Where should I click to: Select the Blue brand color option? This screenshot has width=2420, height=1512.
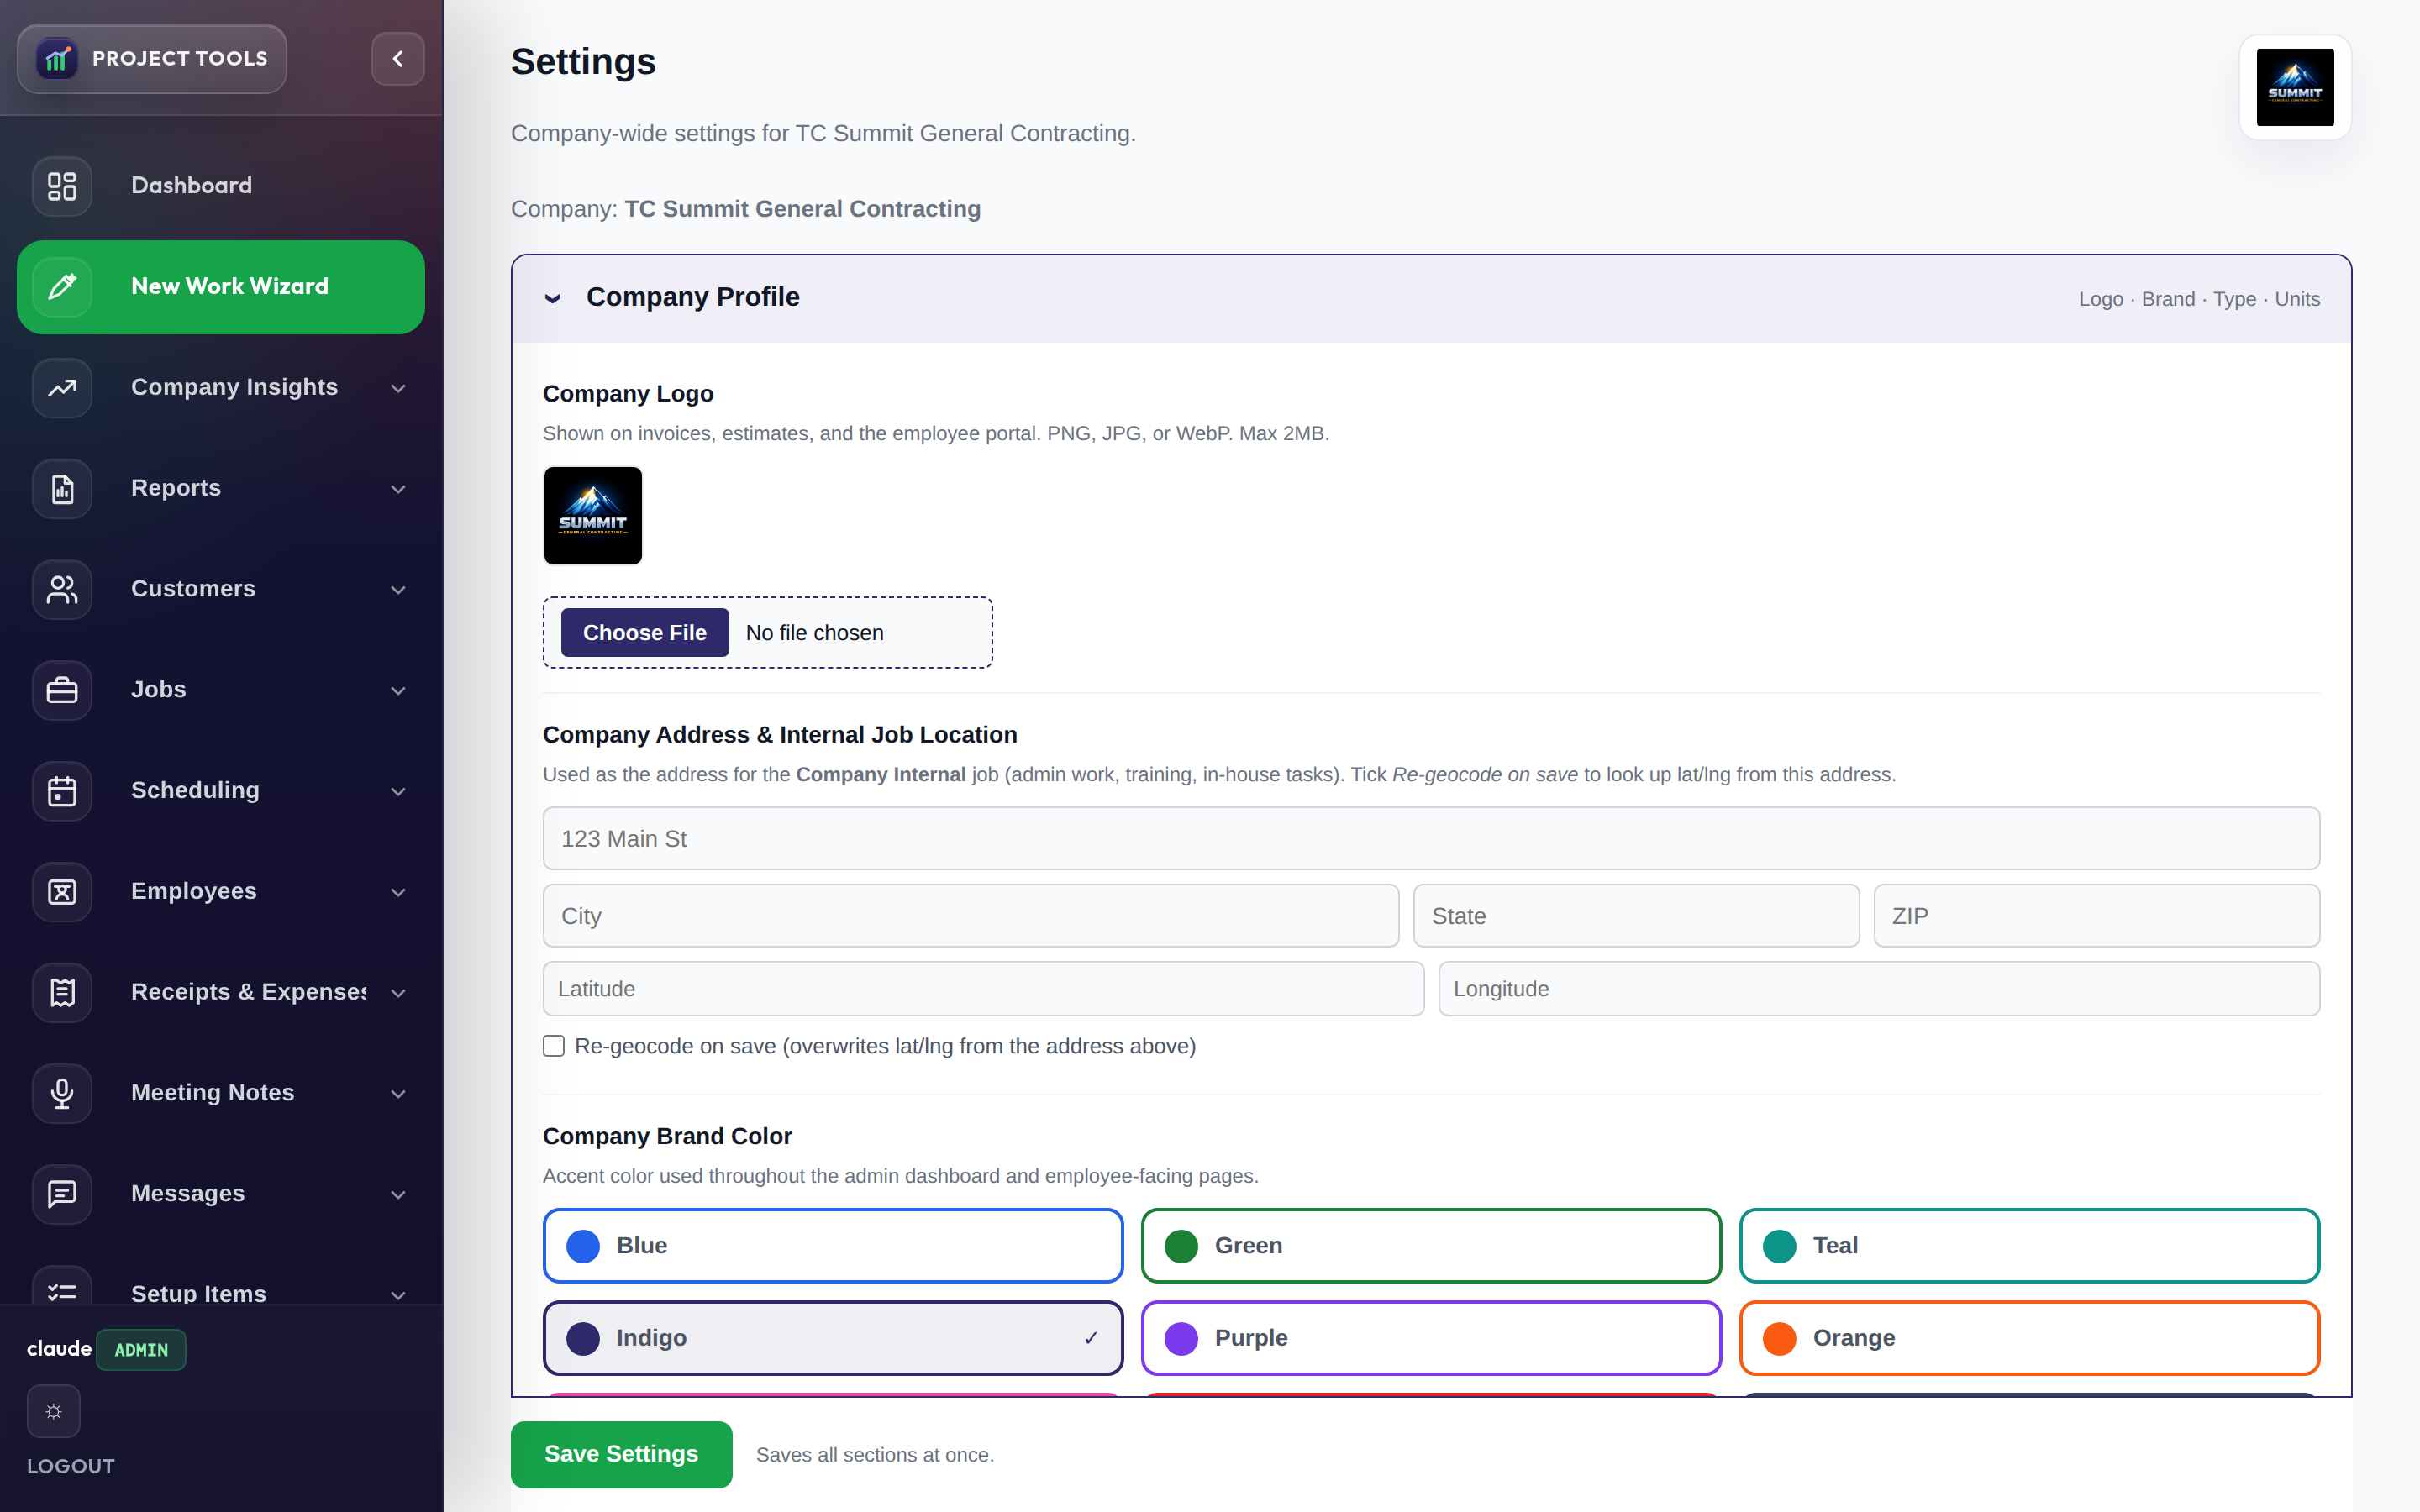click(x=833, y=1246)
